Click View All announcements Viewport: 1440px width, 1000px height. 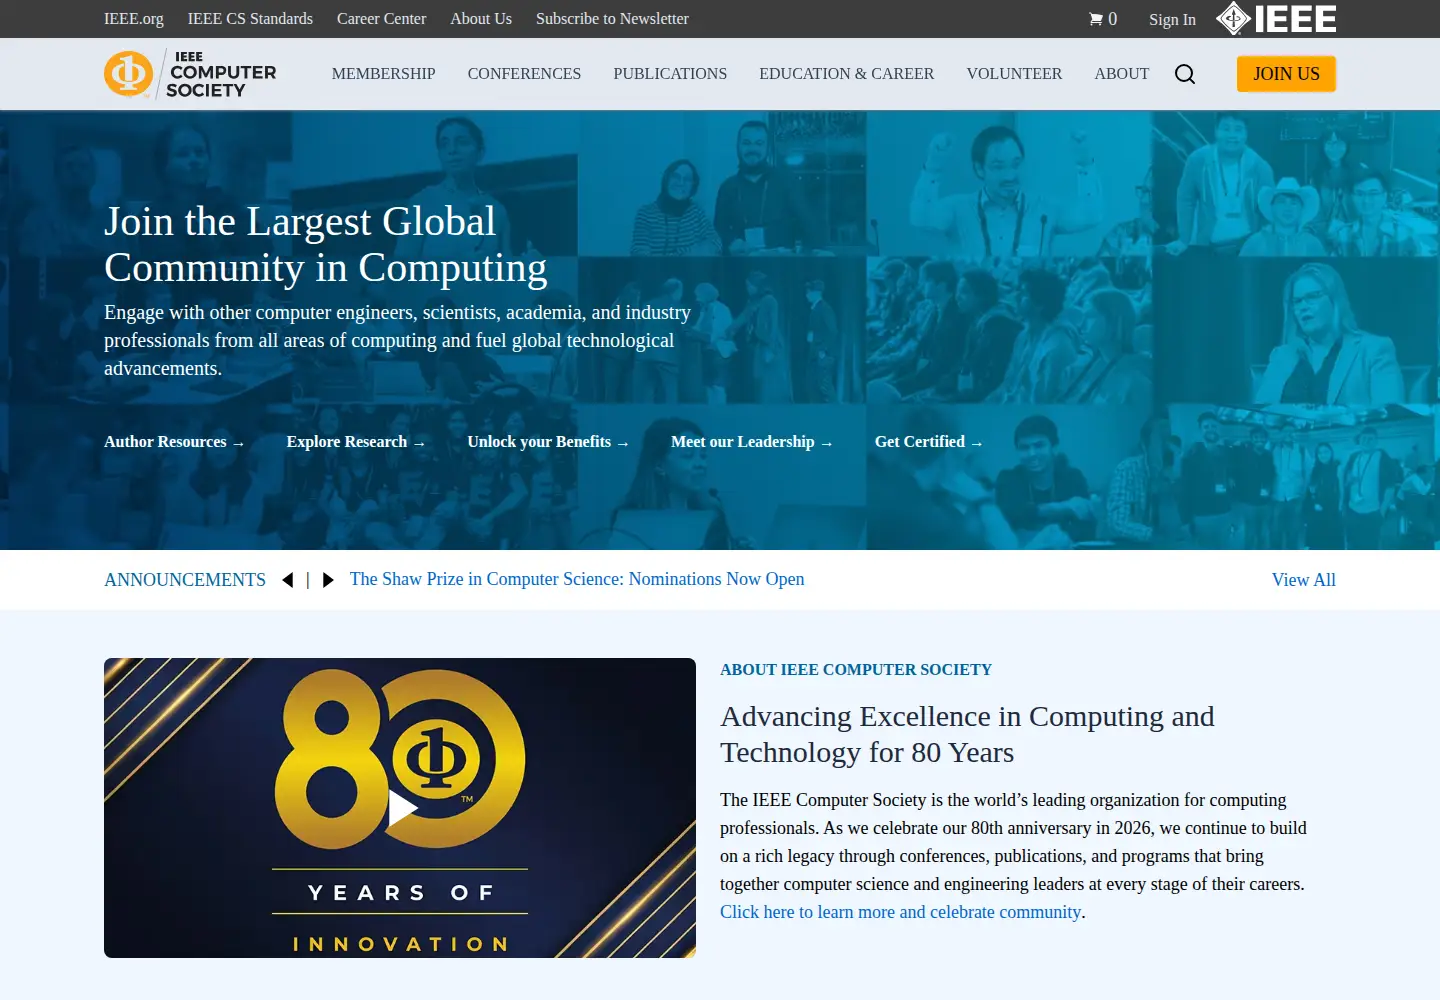click(x=1303, y=580)
